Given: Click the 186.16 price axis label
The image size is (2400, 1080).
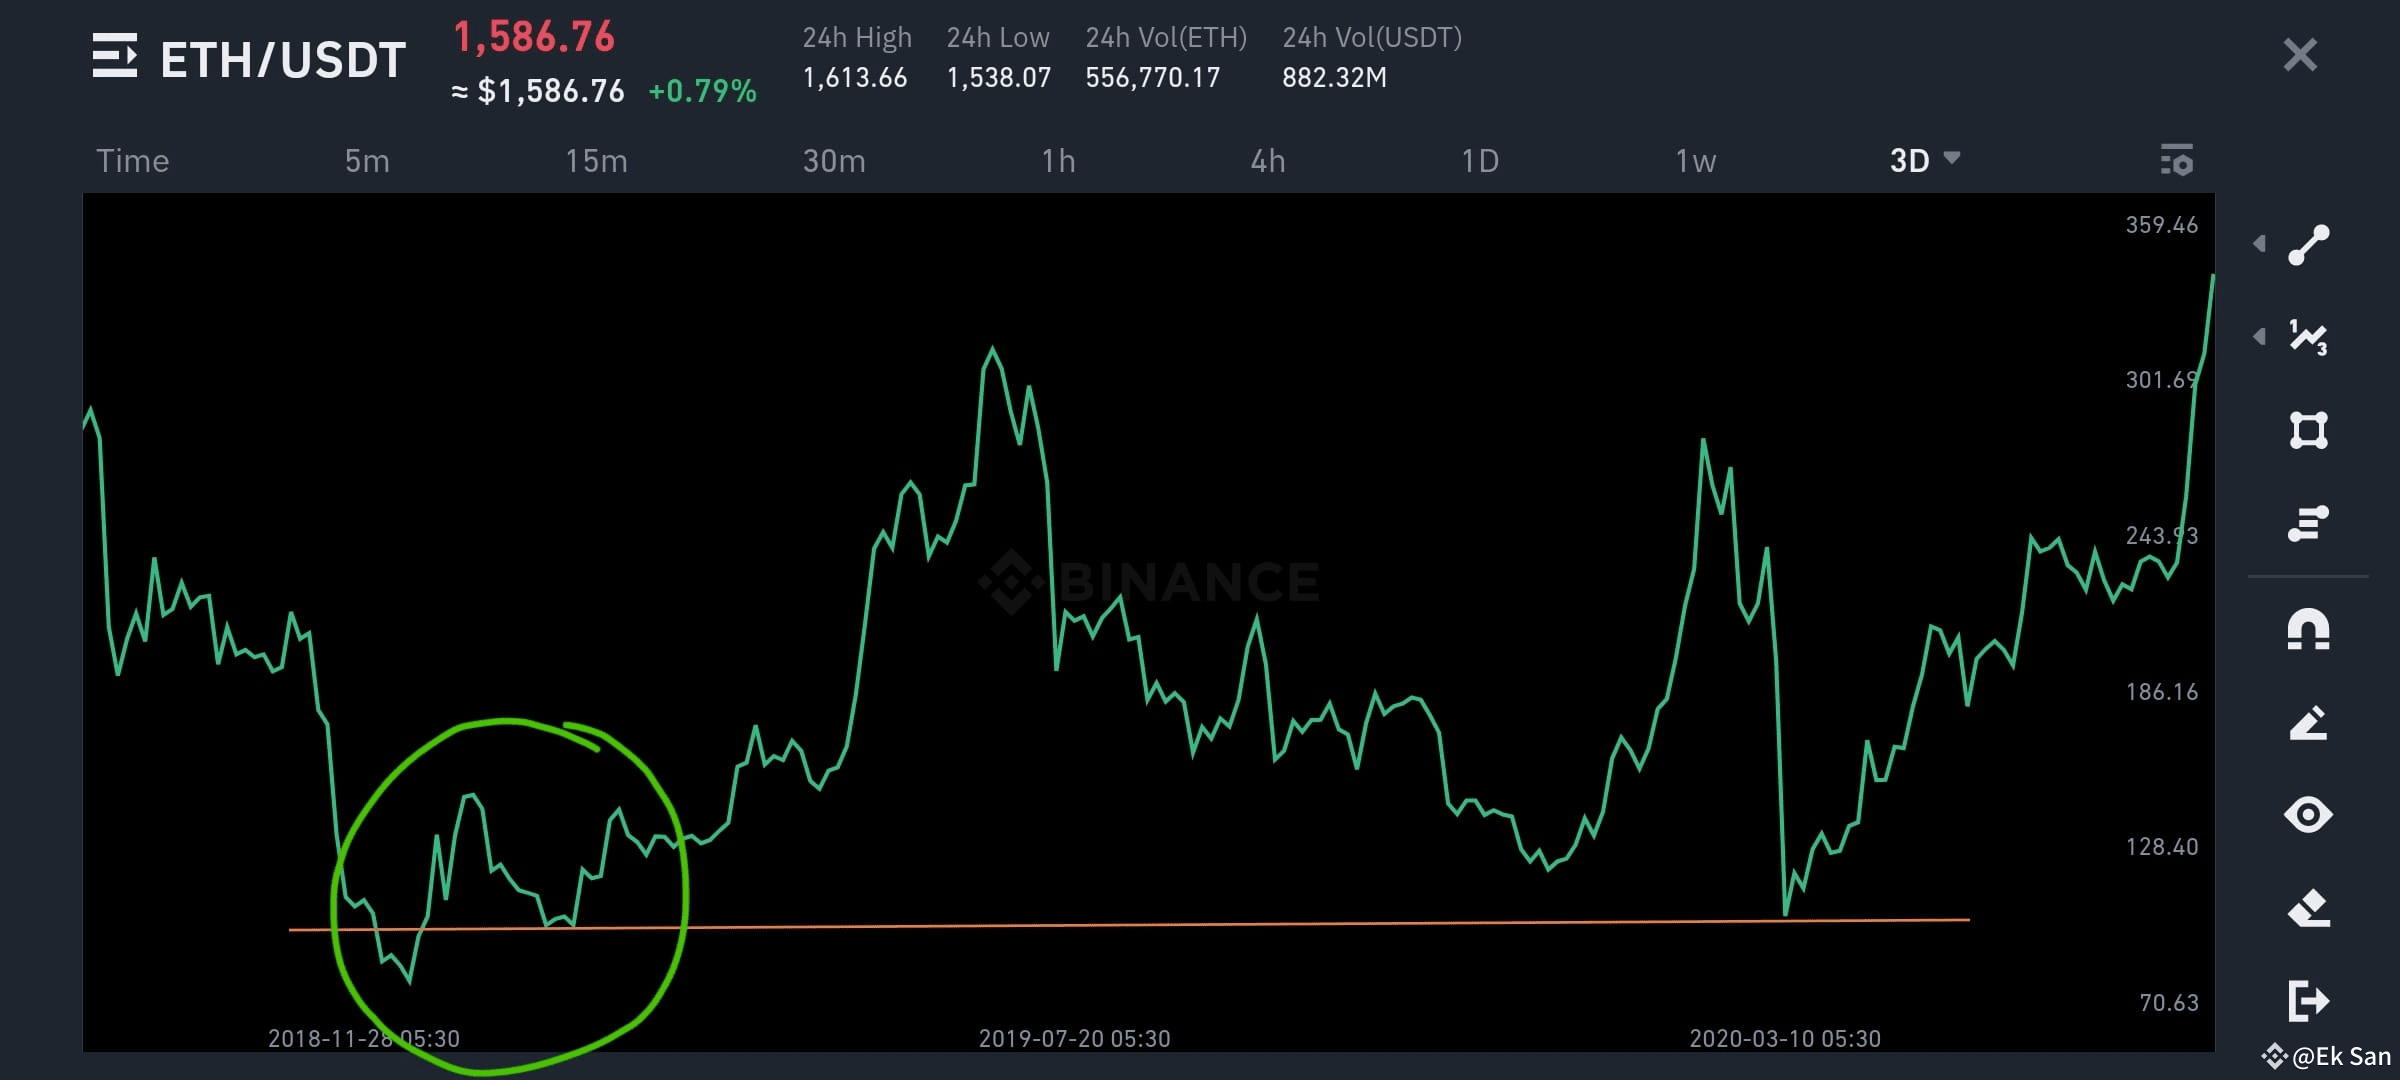Looking at the screenshot, I should tap(2162, 692).
